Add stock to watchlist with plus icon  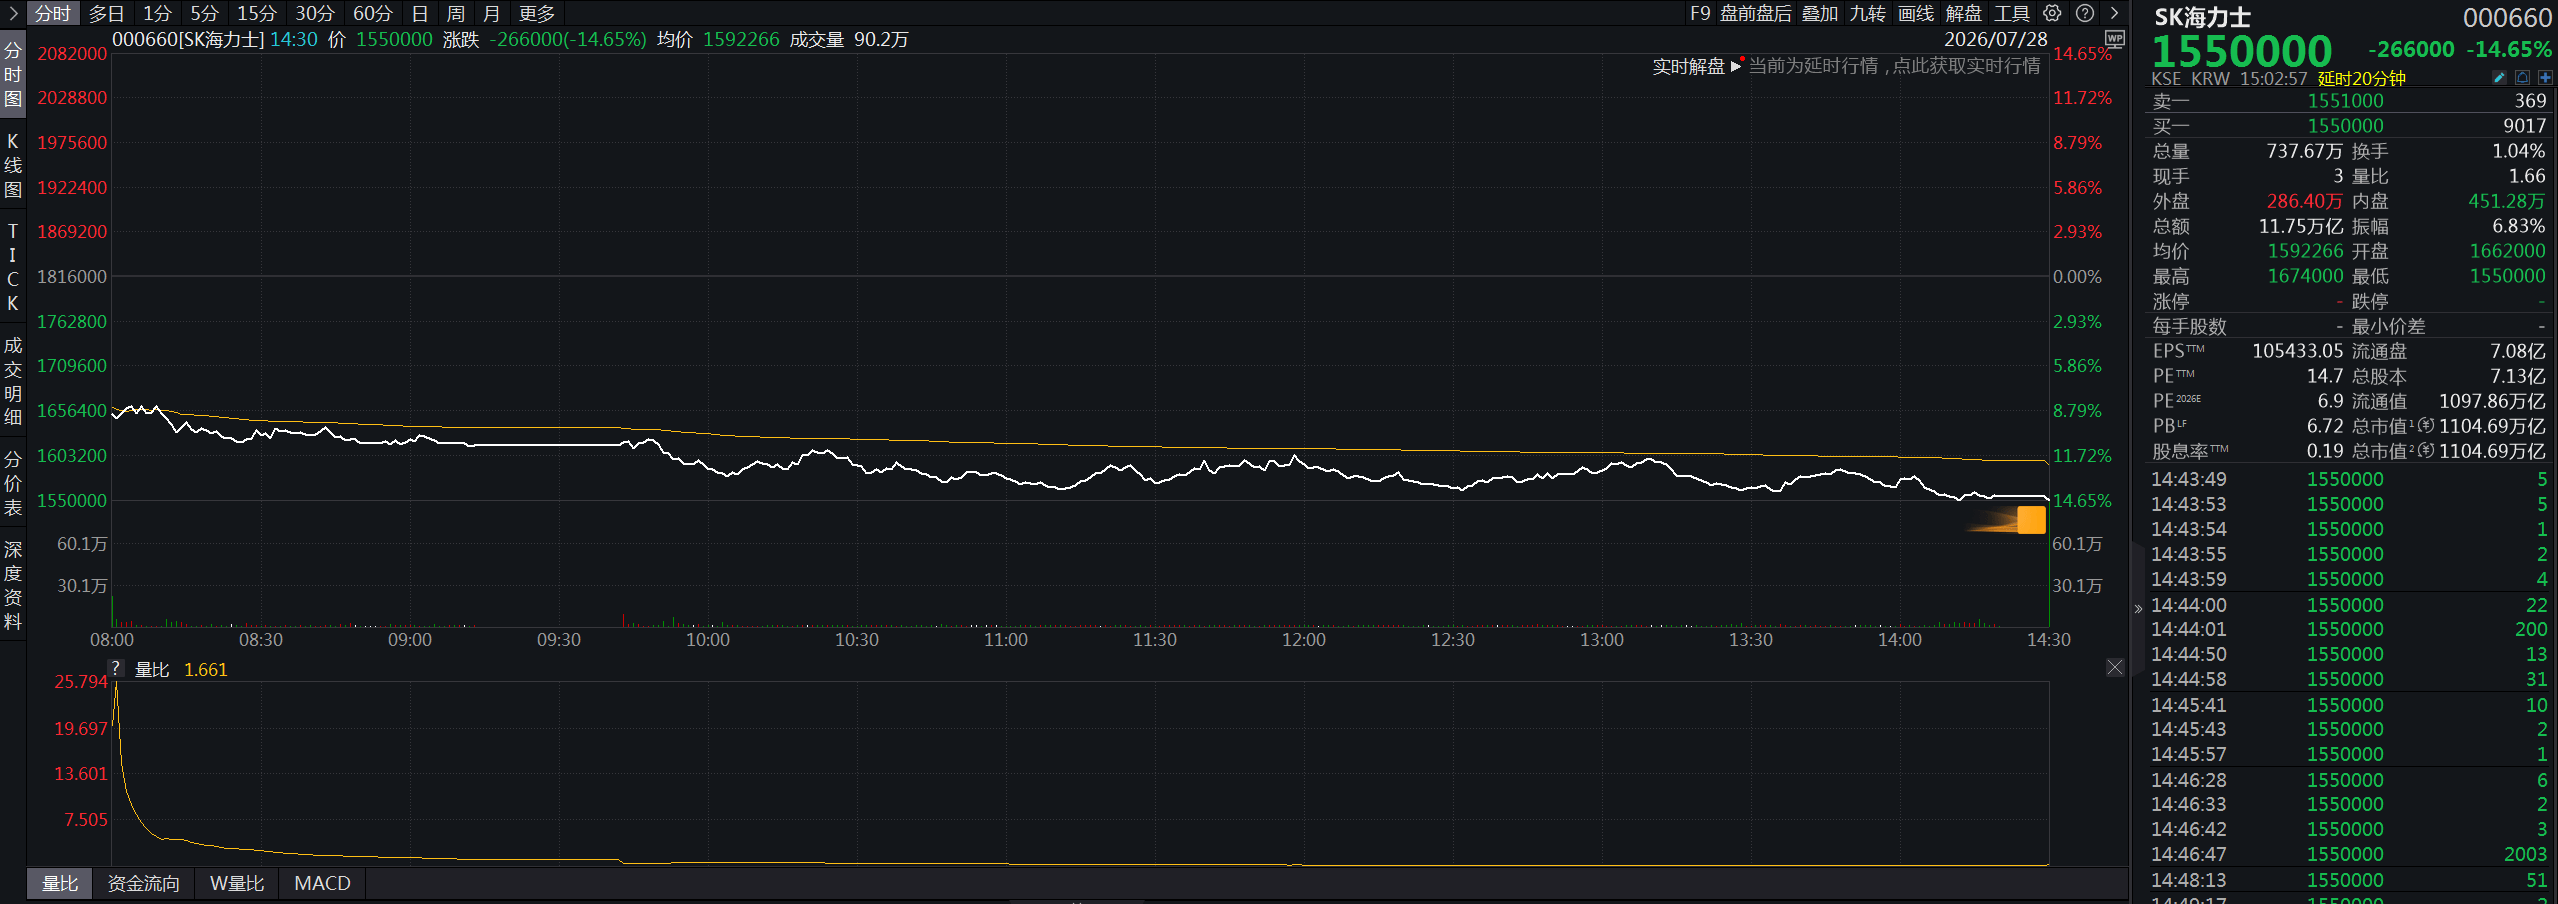point(2545,78)
